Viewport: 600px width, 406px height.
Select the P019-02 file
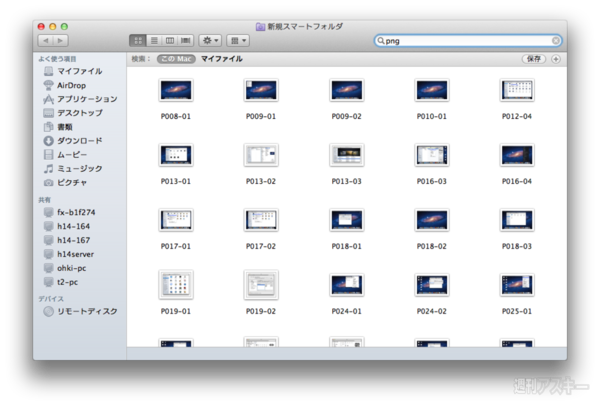pyautogui.click(x=261, y=285)
